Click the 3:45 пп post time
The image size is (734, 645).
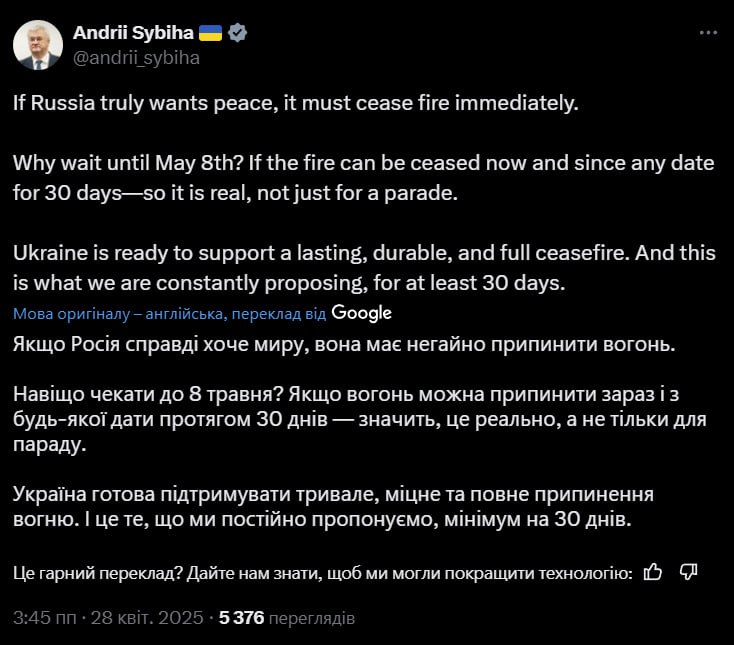click(x=39, y=618)
